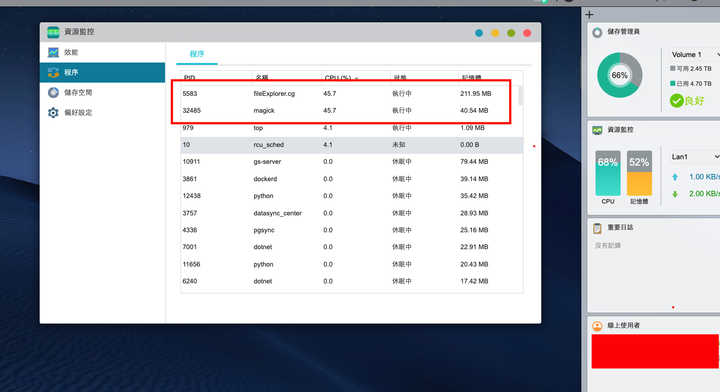Image resolution: width=720 pixels, height=392 pixels.
Task: Sort by the 狀態 status column header
Action: pyautogui.click(x=424, y=77)
